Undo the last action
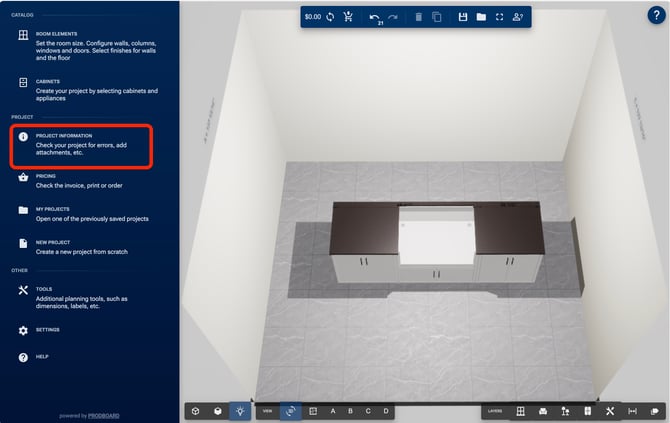 pyautogui.click(x=374, y=17)
